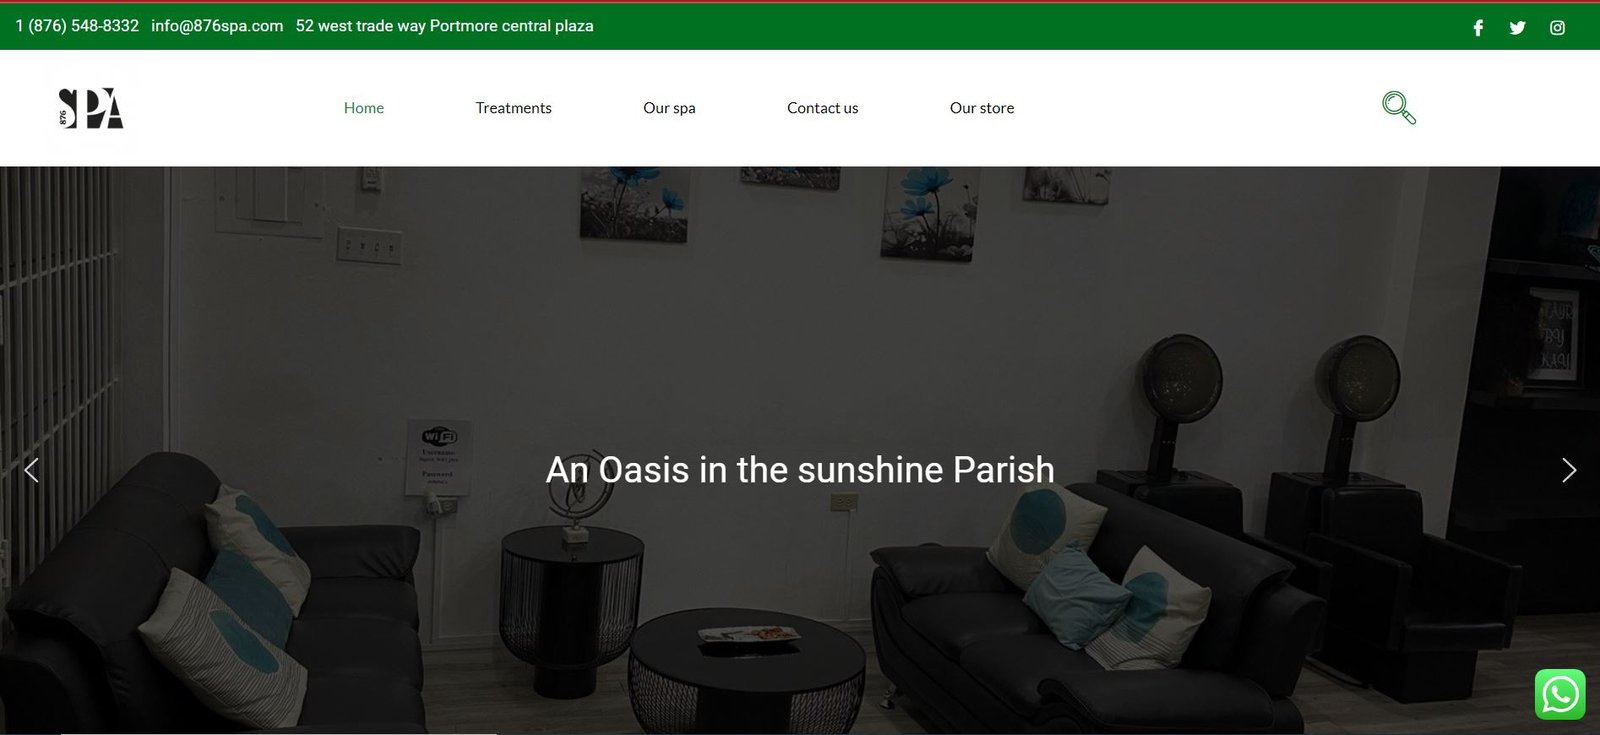Open the Treatments menu
Screen dimensions: 1600x735
(513, 108)
